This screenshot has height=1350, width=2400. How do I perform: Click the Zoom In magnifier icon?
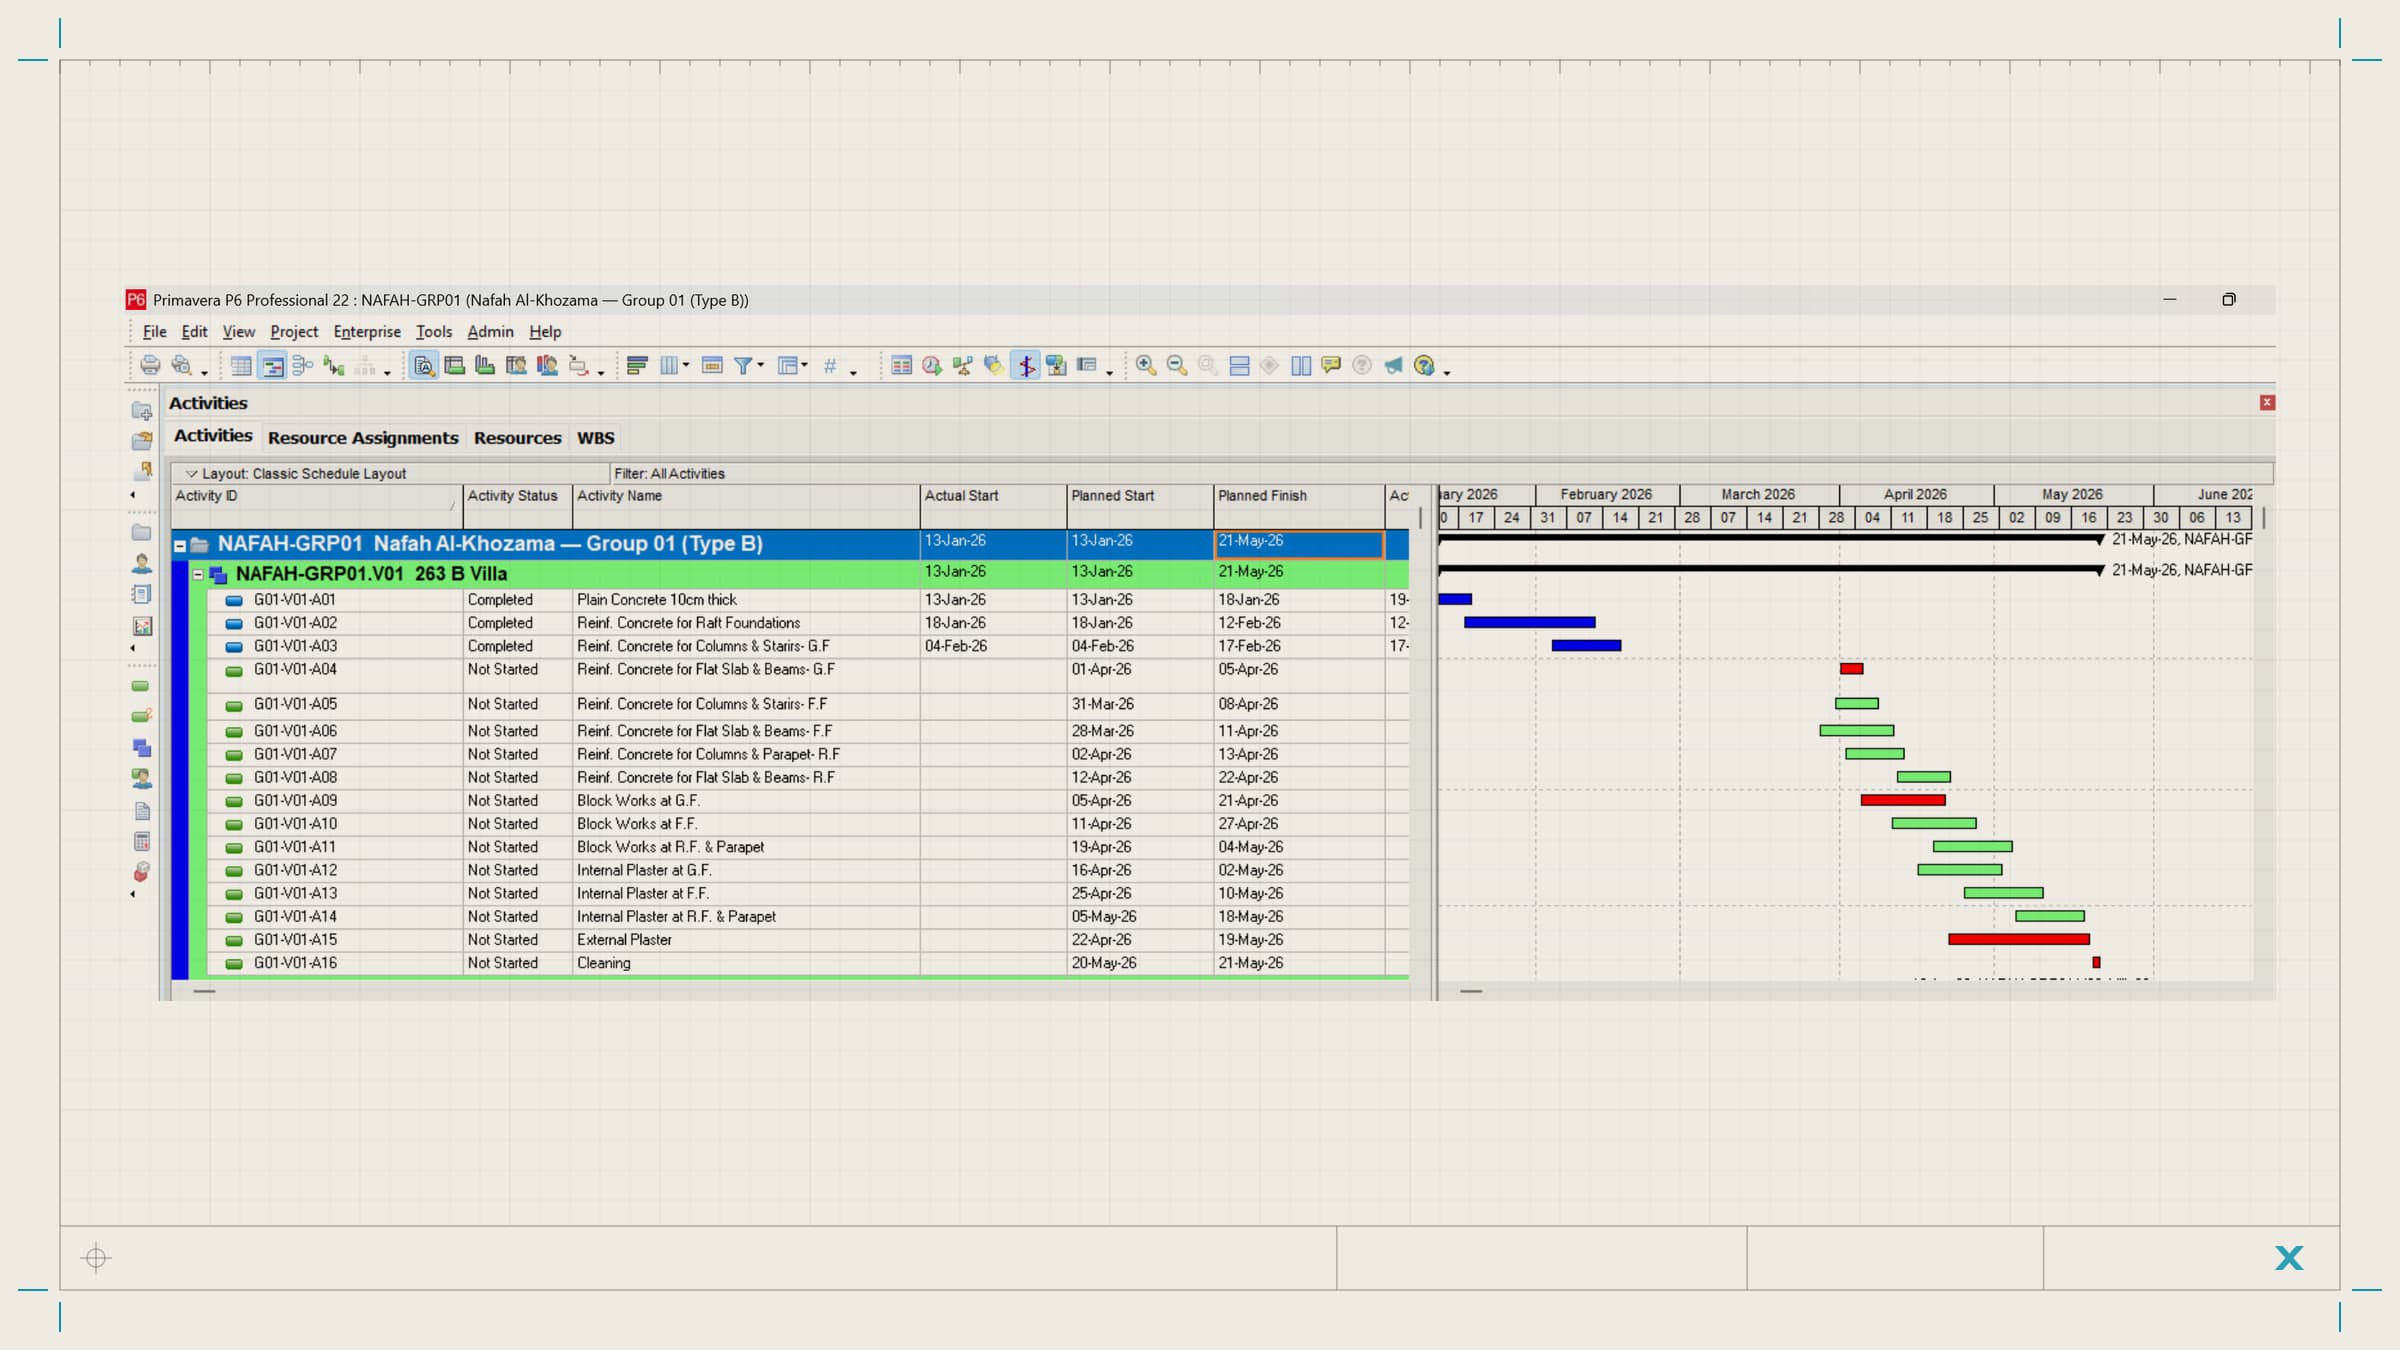coord(1146,366)
